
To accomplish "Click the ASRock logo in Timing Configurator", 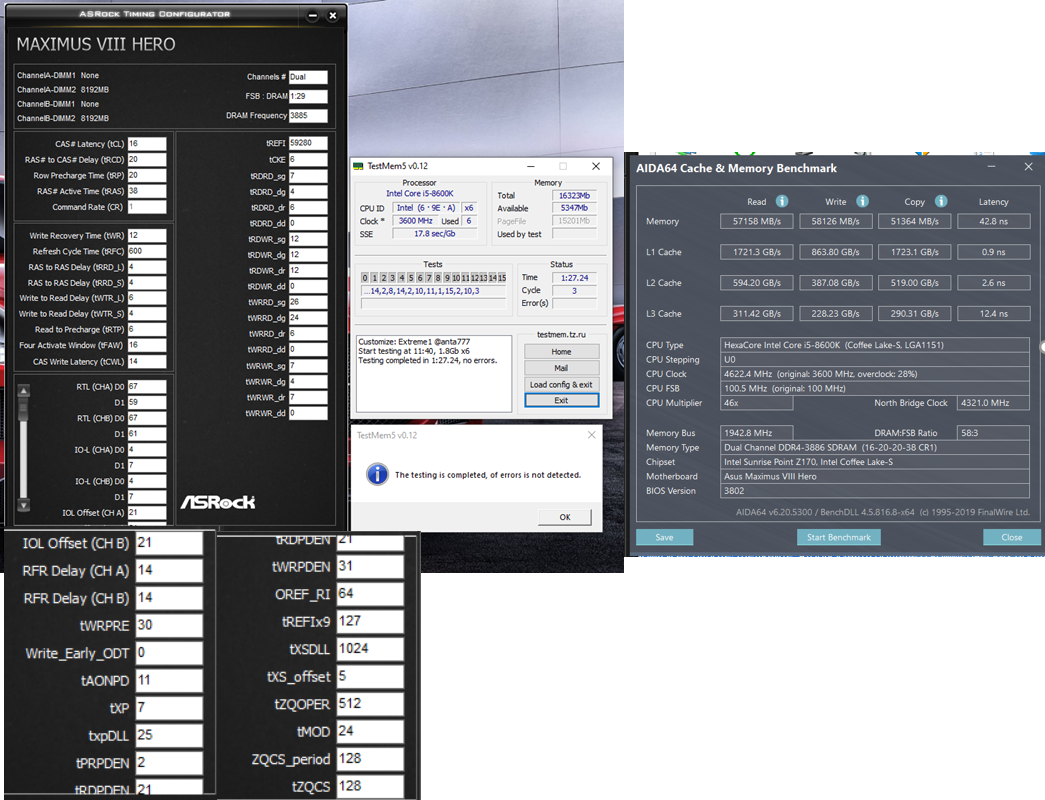I will pyautogui.click(x=218, y=502).
